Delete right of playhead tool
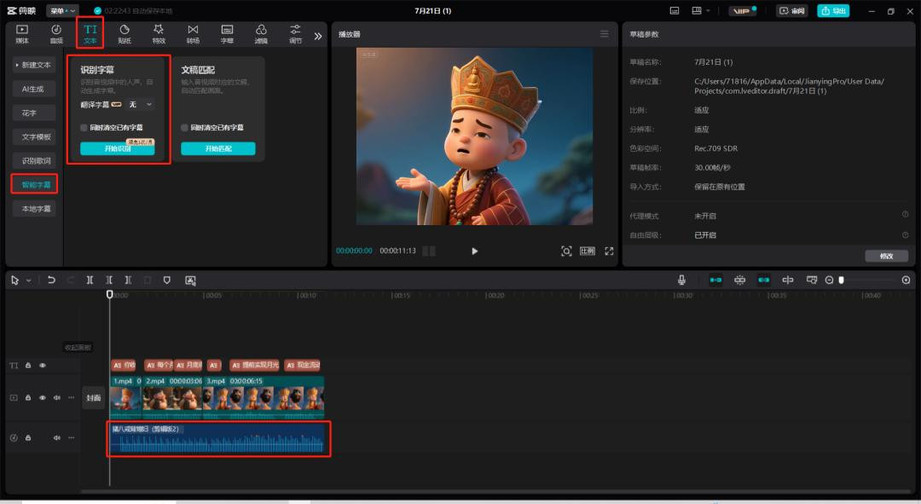The height and width of the screenshot is (504, 921). [x=128, y=280]
